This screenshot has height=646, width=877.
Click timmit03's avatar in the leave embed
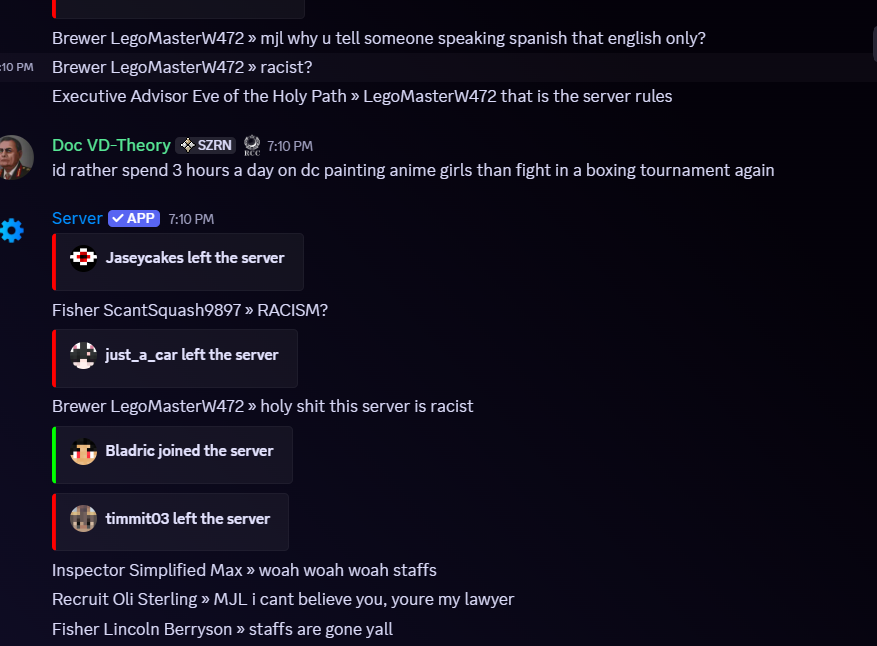[x=83, y=518]
